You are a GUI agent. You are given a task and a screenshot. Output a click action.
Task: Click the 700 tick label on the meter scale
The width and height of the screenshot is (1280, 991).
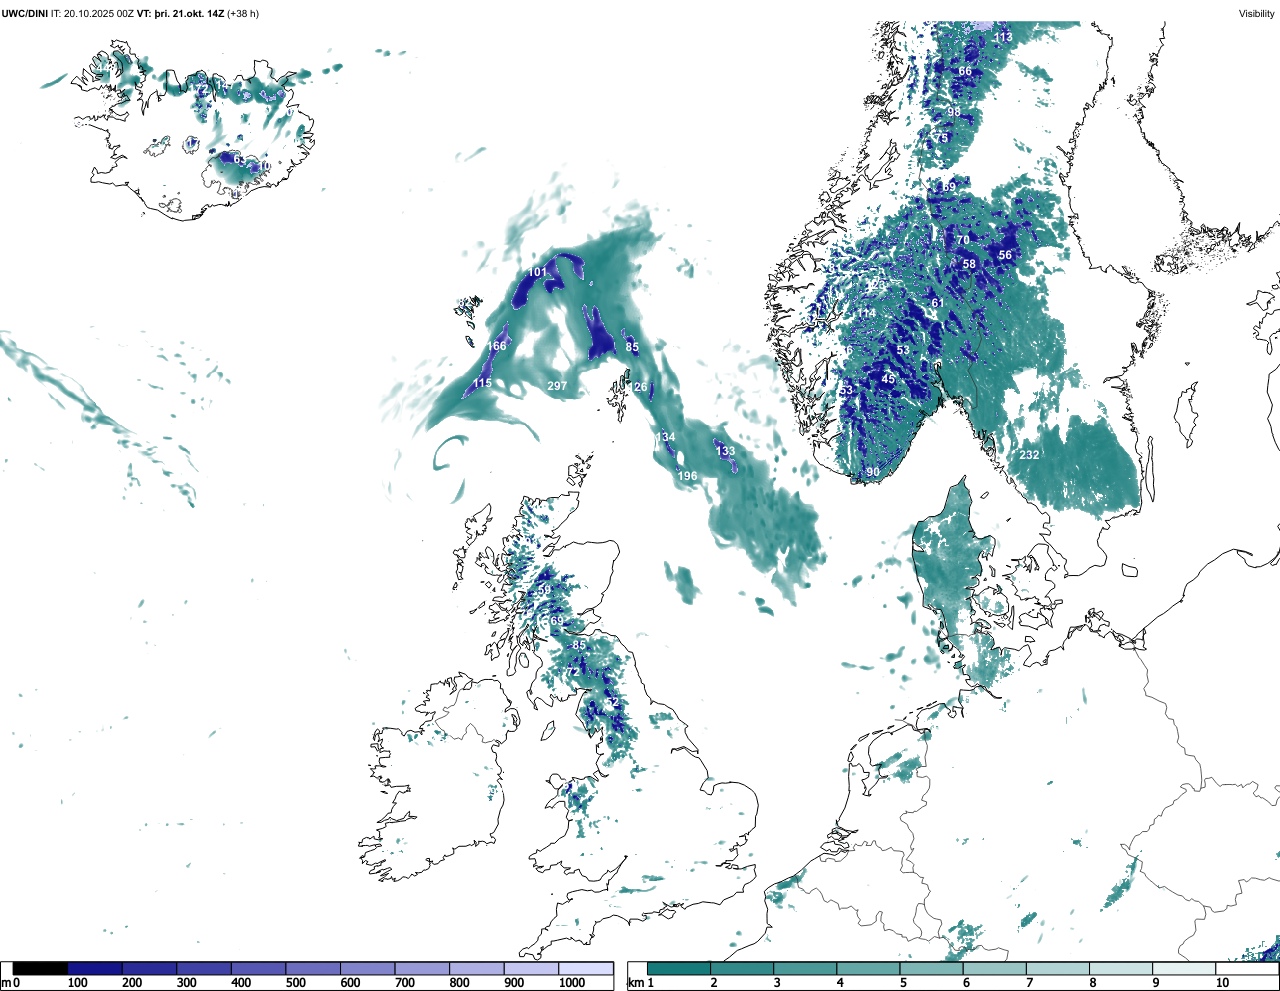(407, 984)
